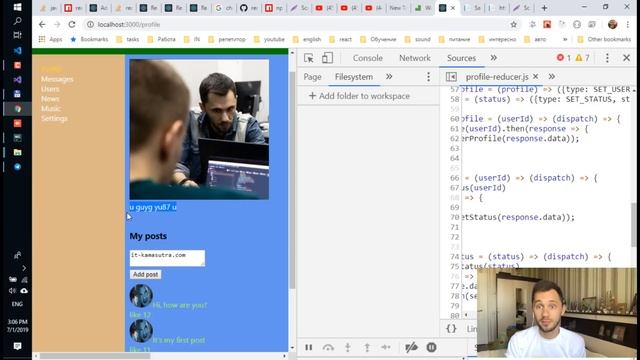Expand more open files chevron

coord(551,76)
